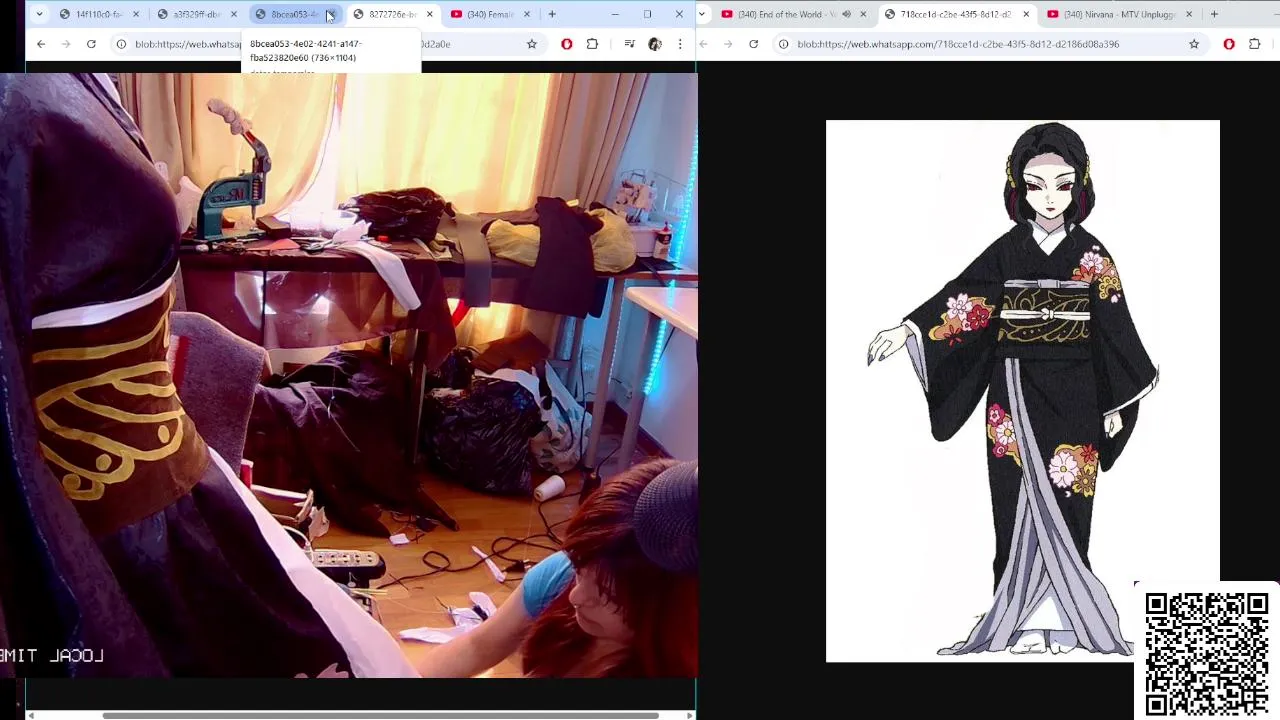
Task: Bookmark this page in right browser window
Action: (1194, 44)
